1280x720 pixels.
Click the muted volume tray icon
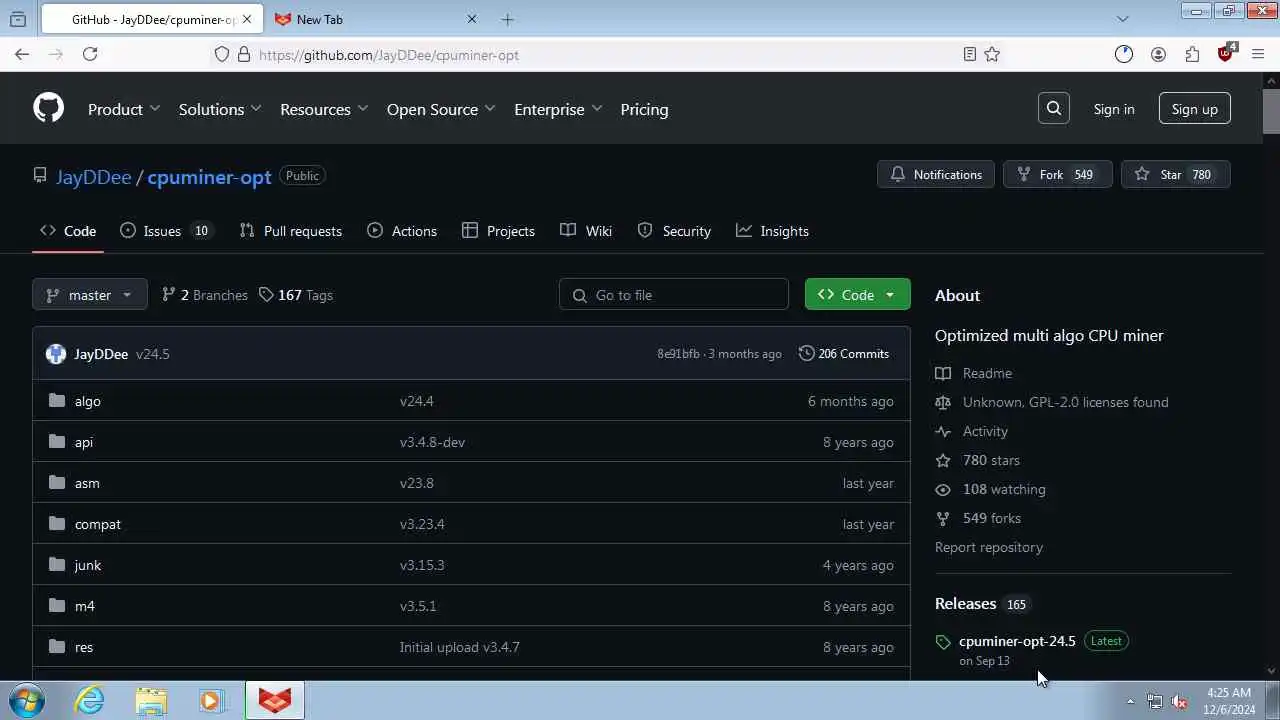pos(1179,701)
